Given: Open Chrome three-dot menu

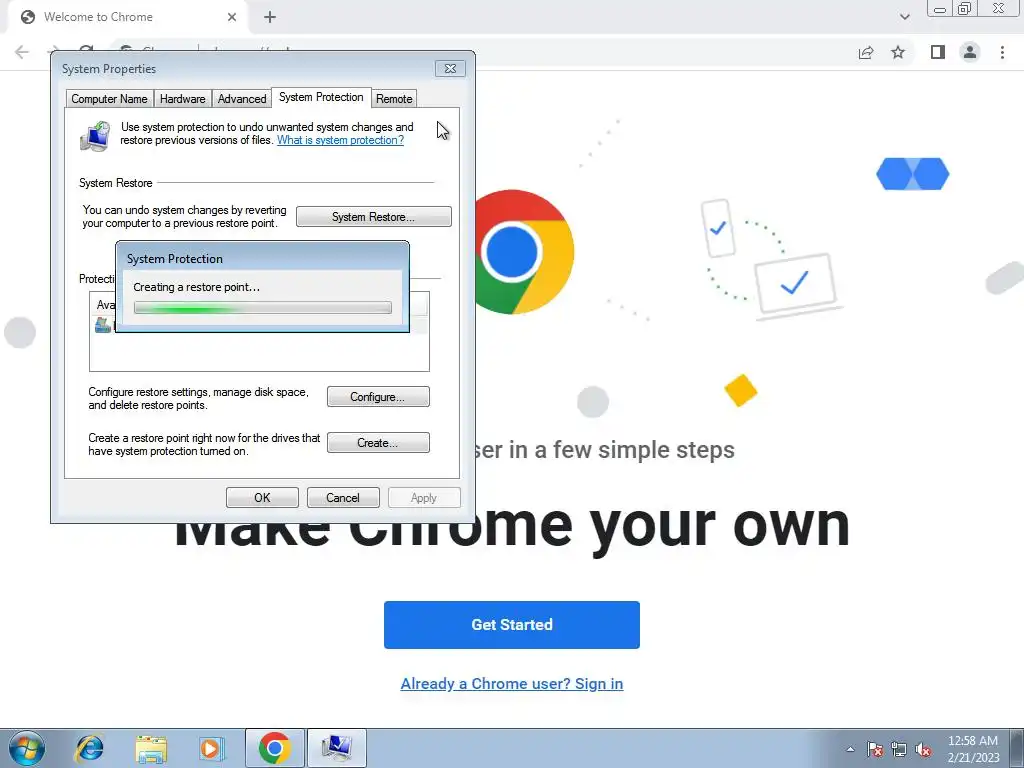Looking at the screenshot, I should (x=1002, y=52).
